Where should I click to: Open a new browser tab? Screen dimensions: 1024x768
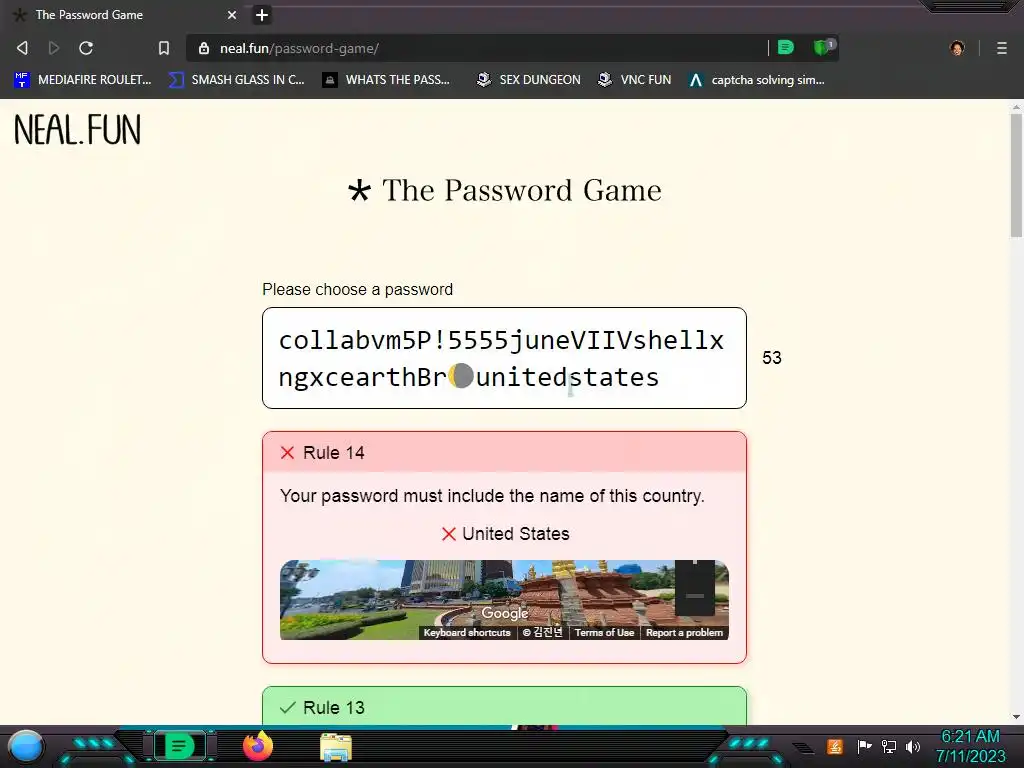262,14
